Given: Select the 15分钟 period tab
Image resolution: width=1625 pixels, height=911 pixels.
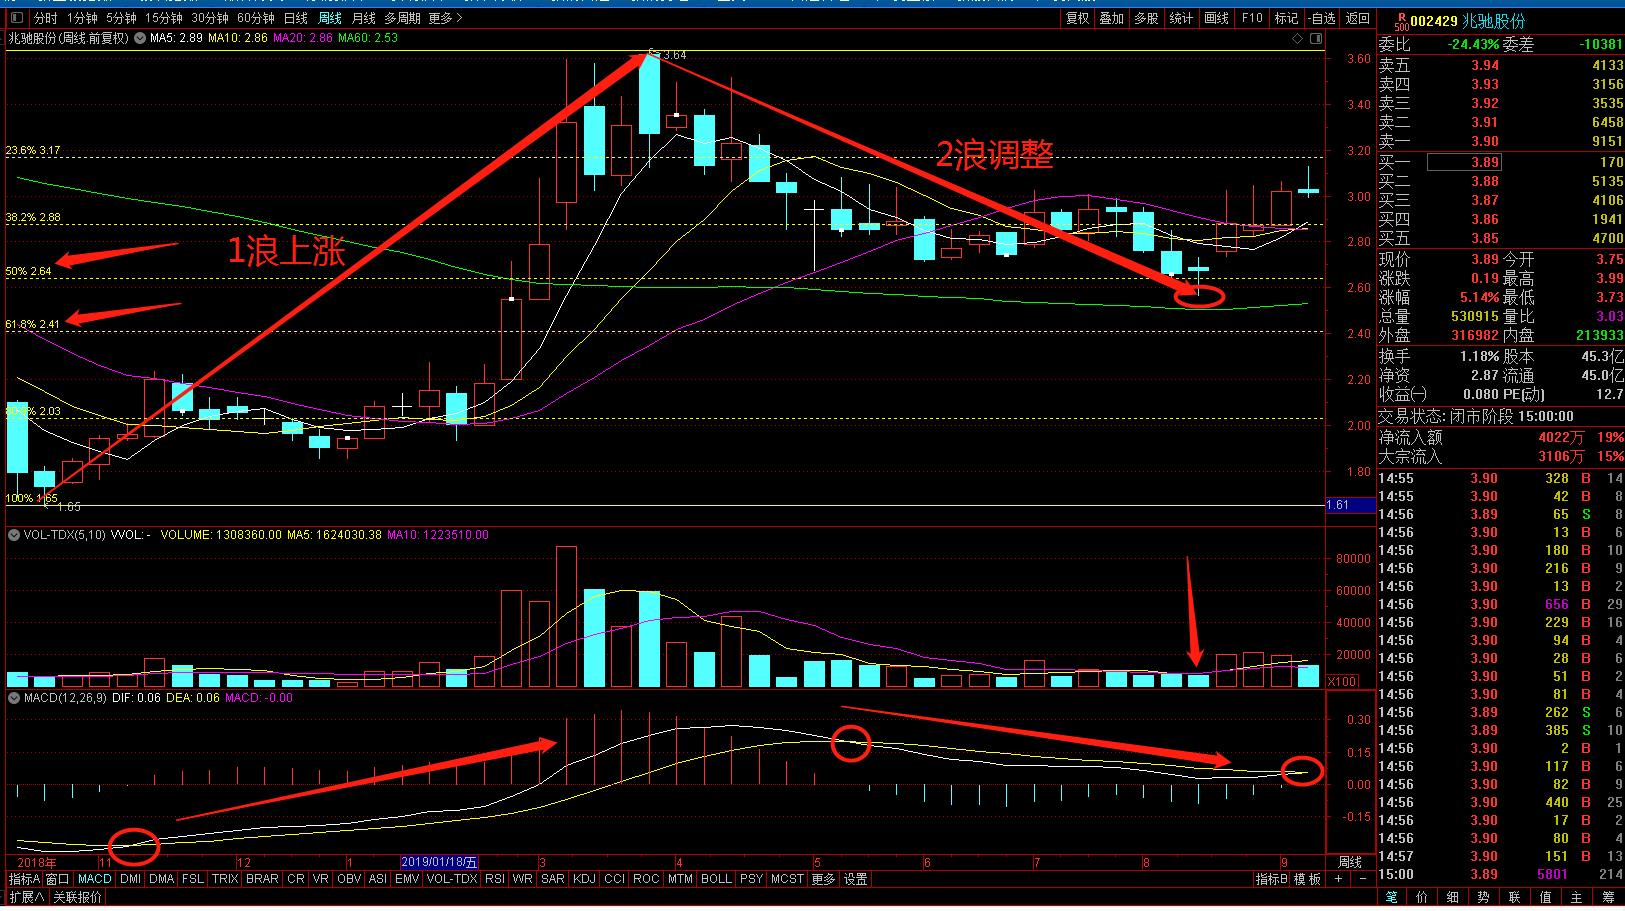Looking at the screenshot, I should tap(164, 18).
